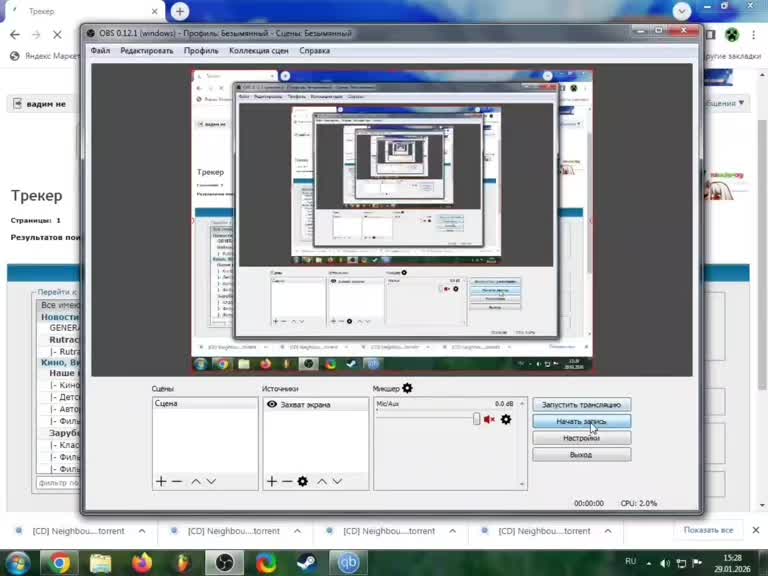Screen dimensions: 768x576
Task: Adjust the Mic/Aux volume slider handle
Action: tap(476, 419)
